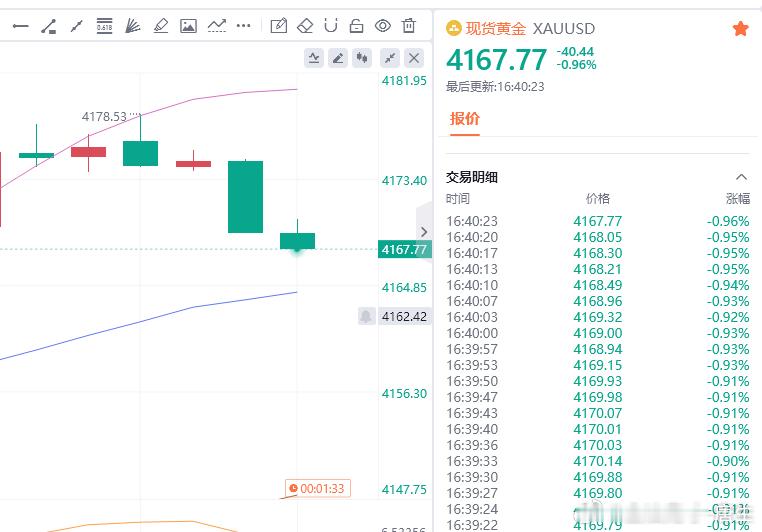
Task: Select the Gann fan lines tool
Action: 132,25
